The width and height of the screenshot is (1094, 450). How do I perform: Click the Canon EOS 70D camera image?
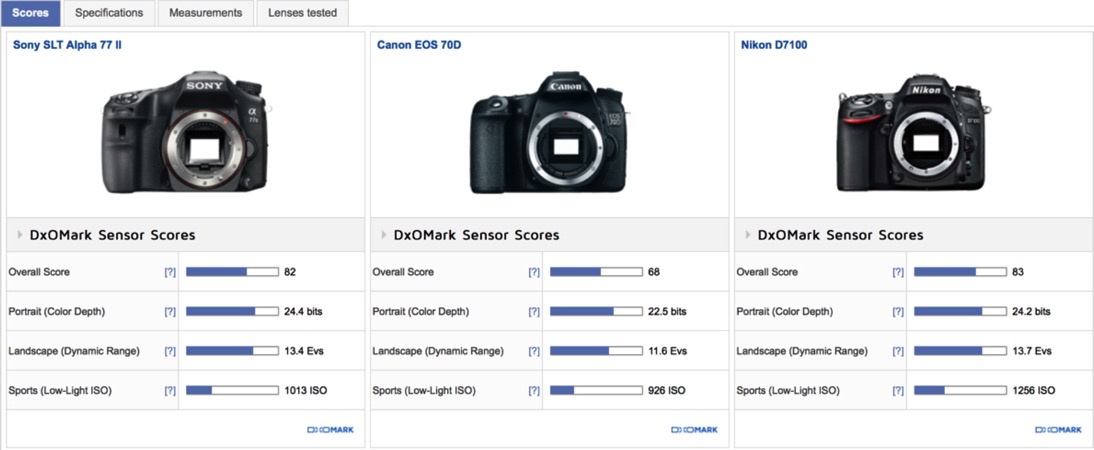(548, 133)
